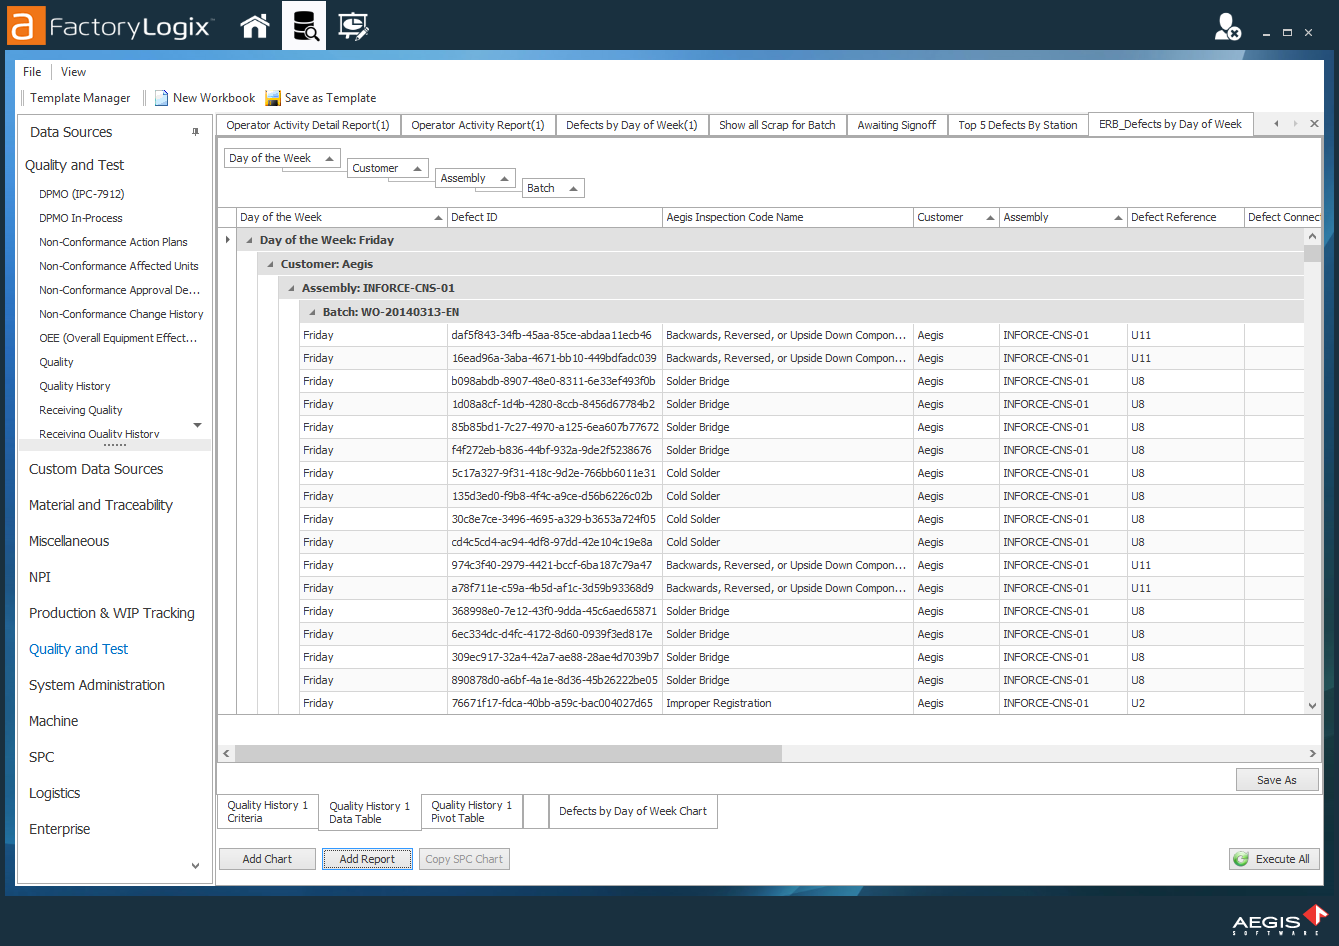Click the Save as Template floppy disk icon
The width and height of the screenshot is (1339, 946).
pos(272,98)
